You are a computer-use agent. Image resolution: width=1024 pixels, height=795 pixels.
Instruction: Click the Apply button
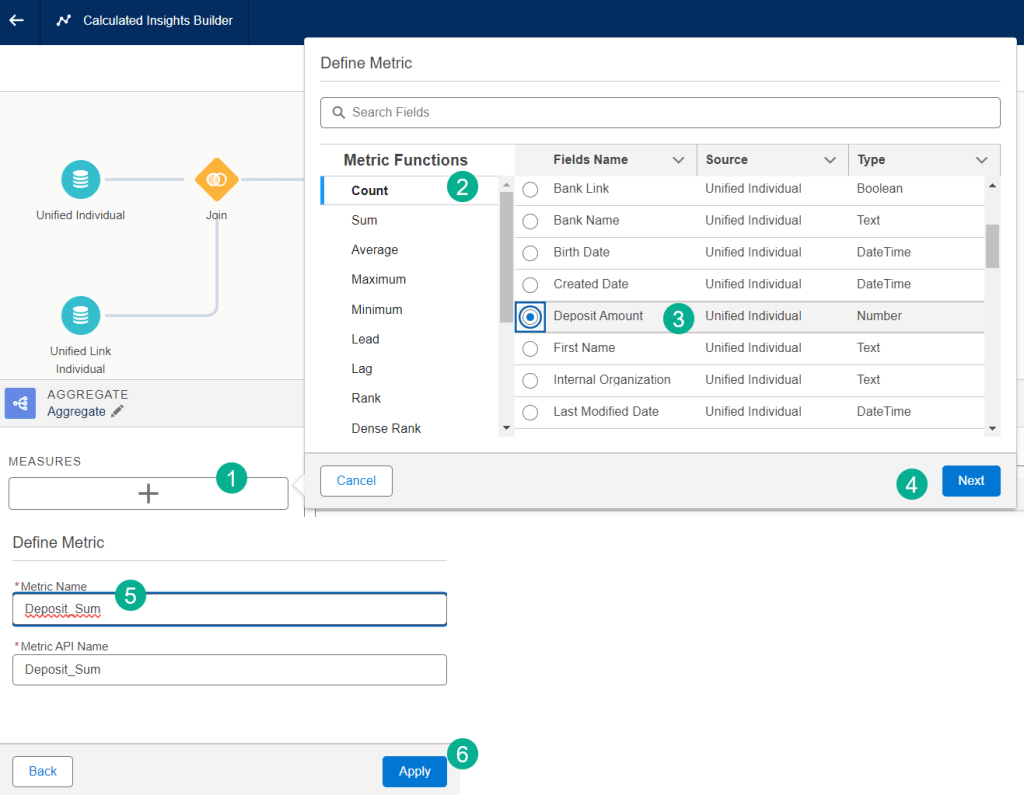coord(414,771)
